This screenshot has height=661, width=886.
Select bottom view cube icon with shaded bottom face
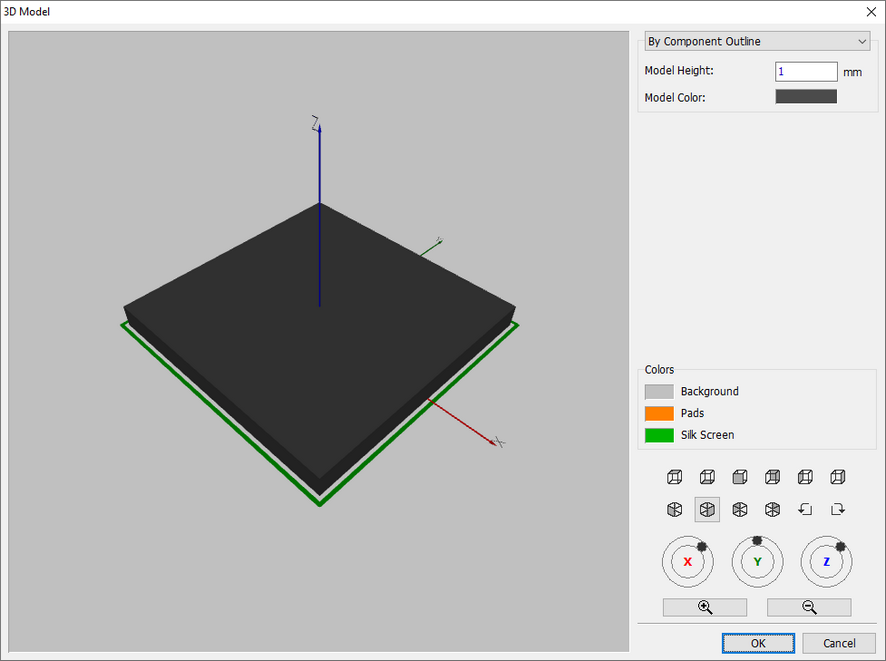point(707,477)
